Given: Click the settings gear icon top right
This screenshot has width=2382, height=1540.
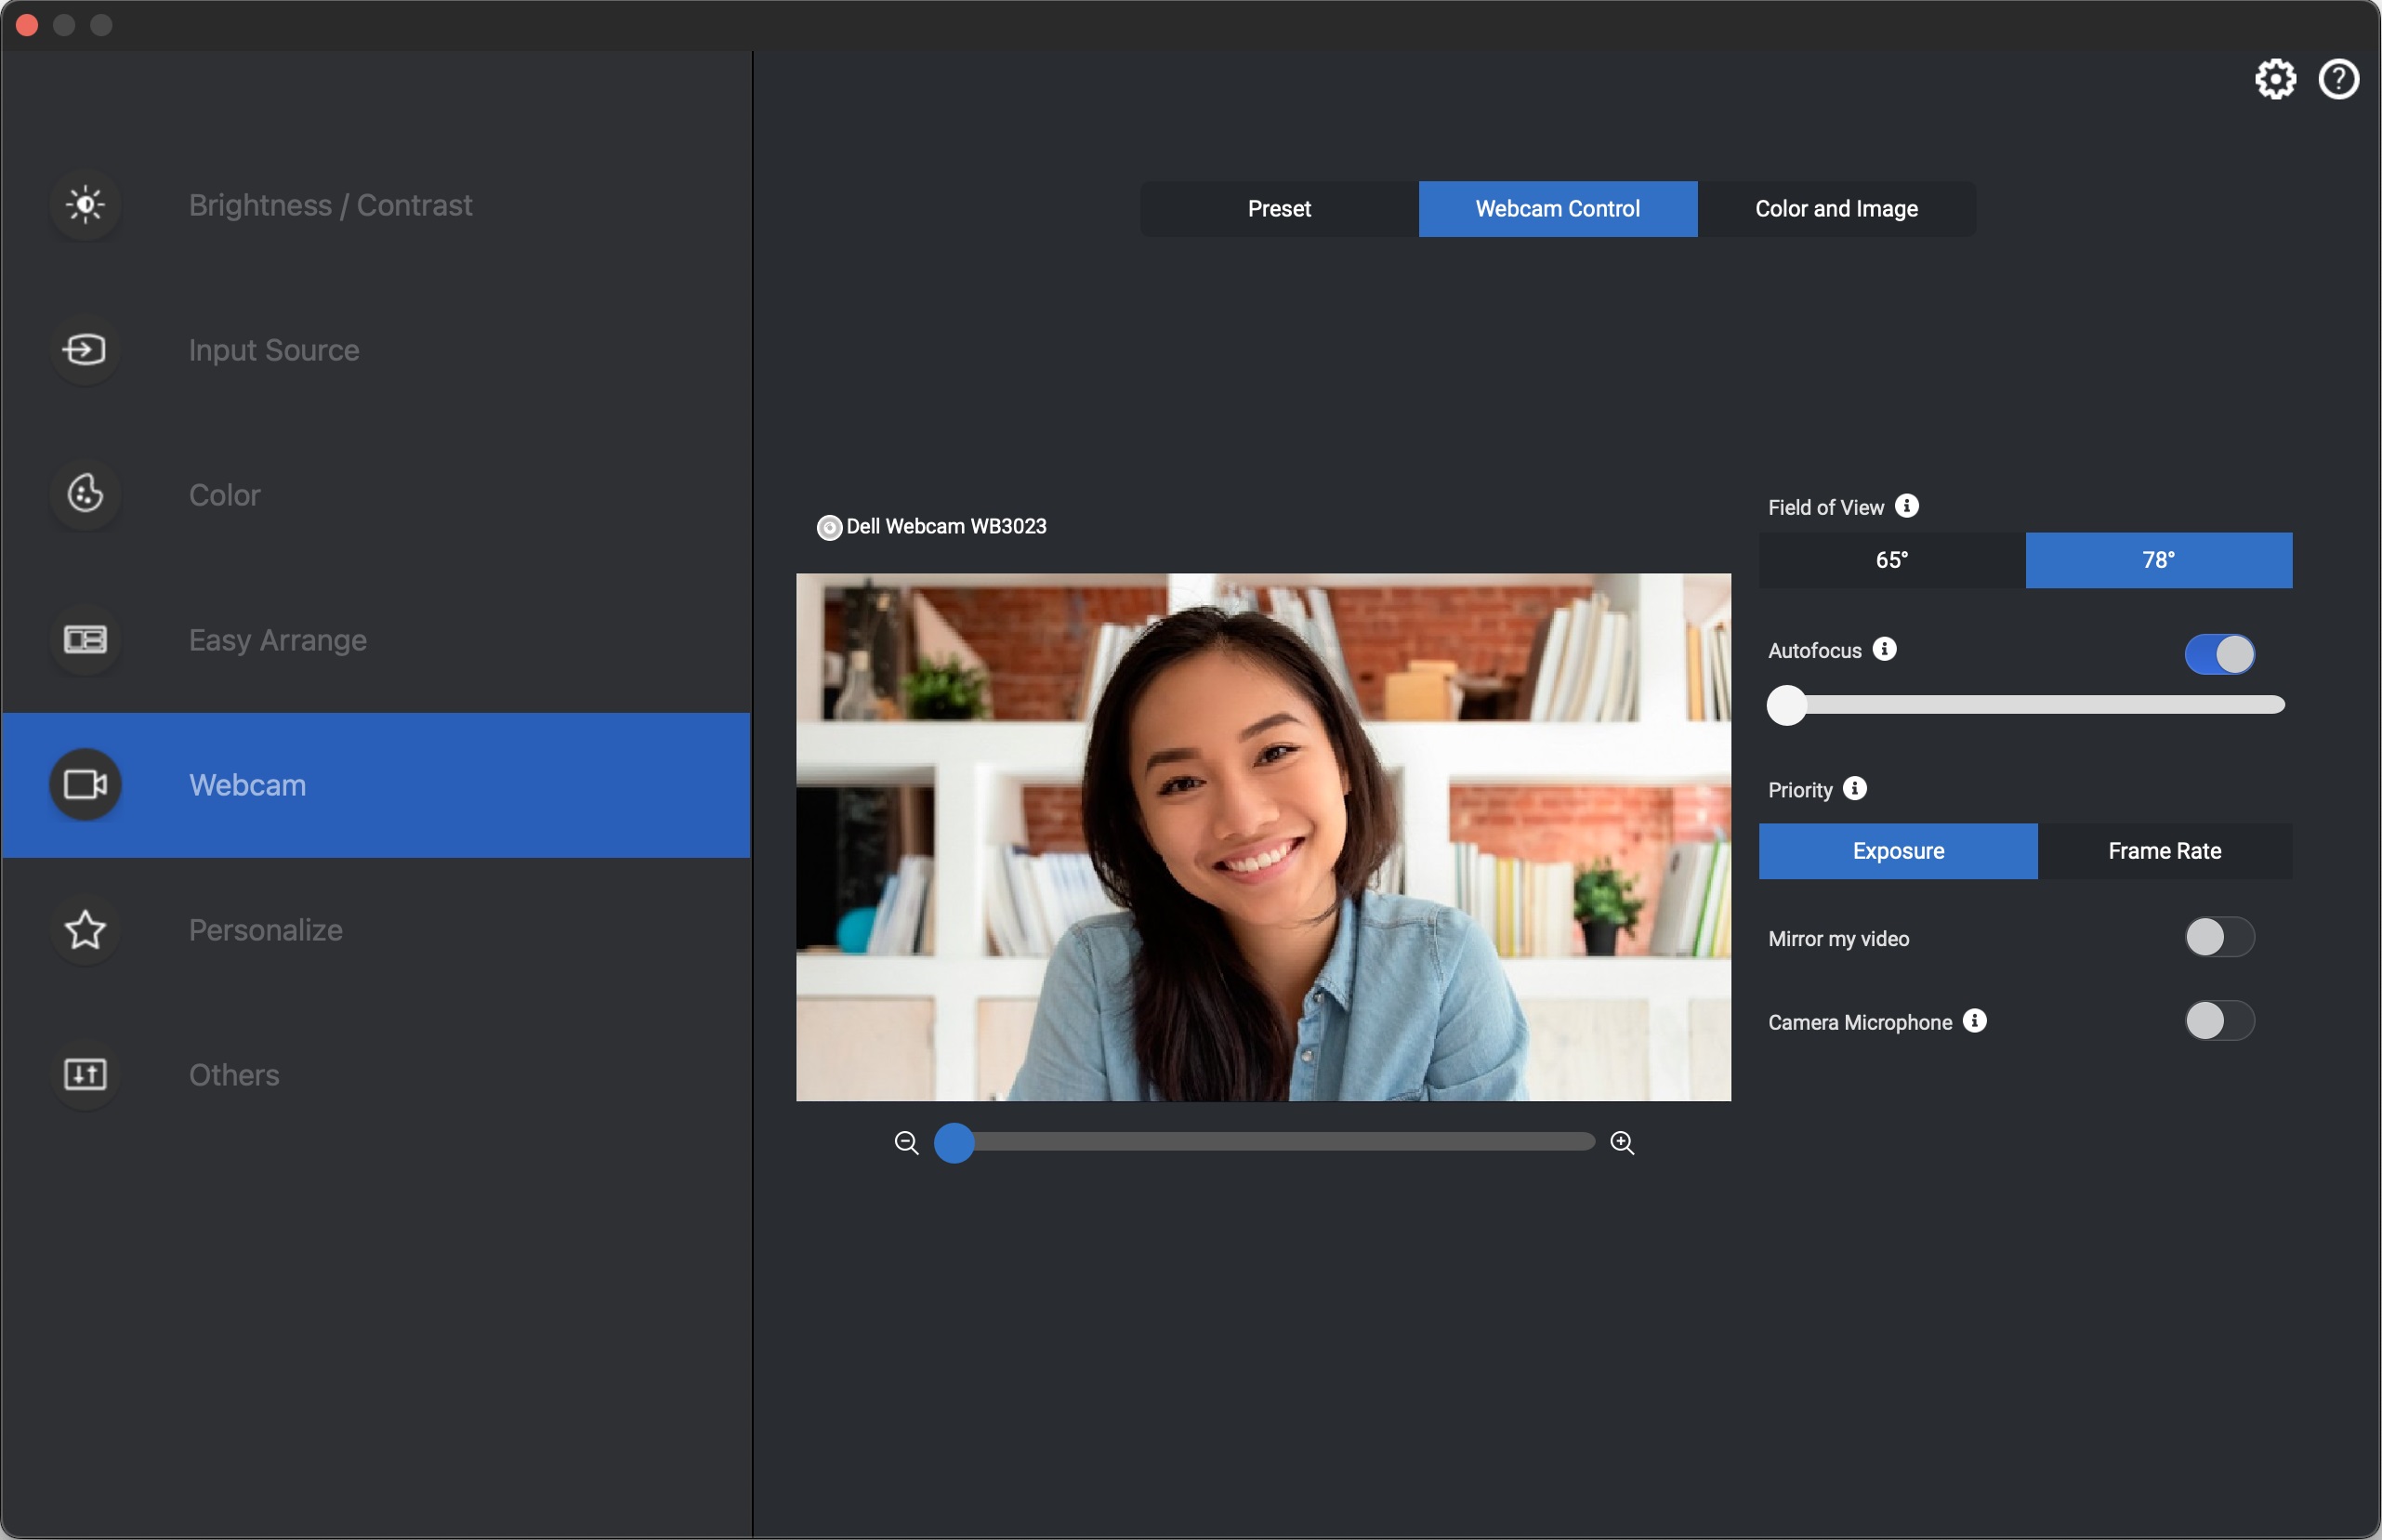Looking at the screenshot, I should pos(2274,78).
